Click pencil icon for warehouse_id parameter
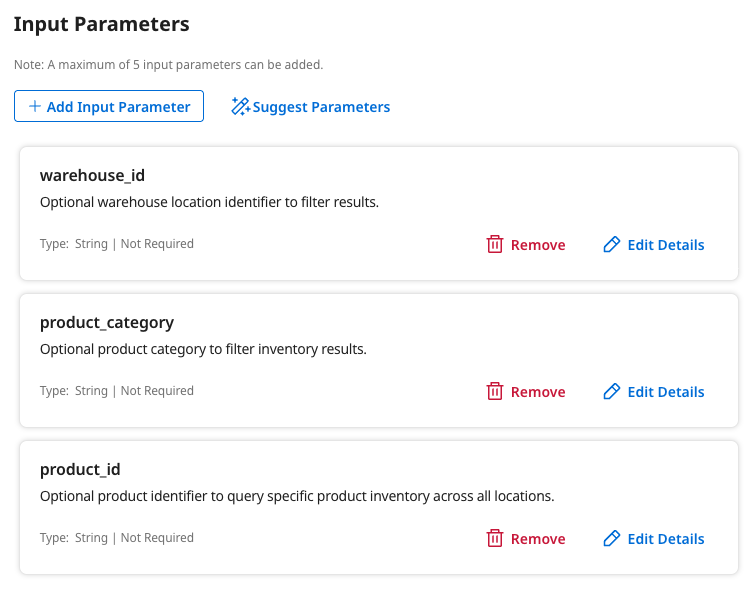 (x=612, y=245)
